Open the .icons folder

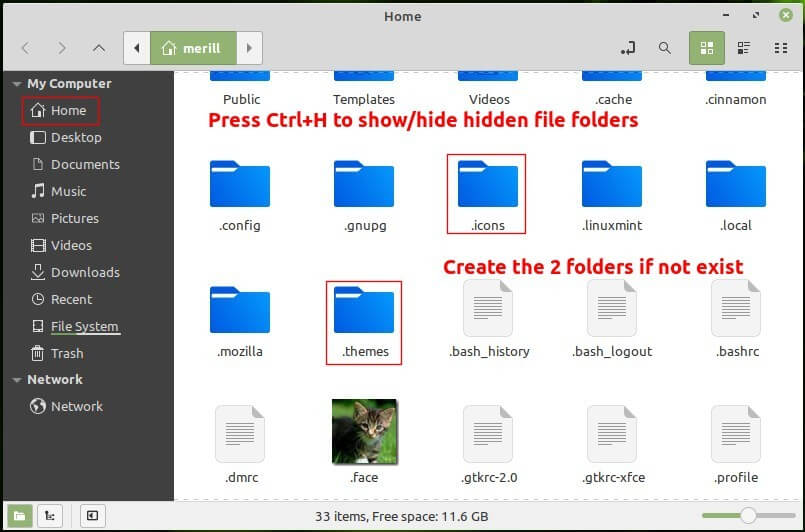pyautogui.click(x=487, y=185)
